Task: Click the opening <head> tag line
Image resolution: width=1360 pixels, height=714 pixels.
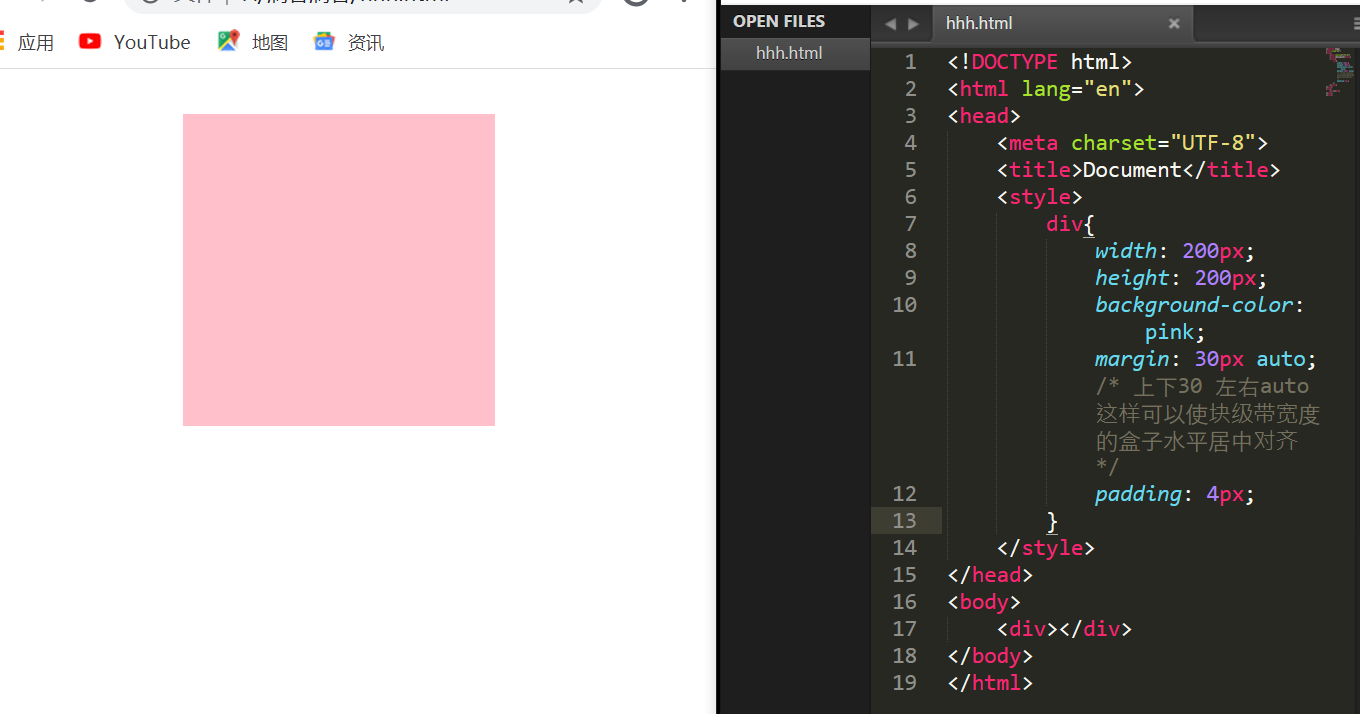Action: point(984,116)
